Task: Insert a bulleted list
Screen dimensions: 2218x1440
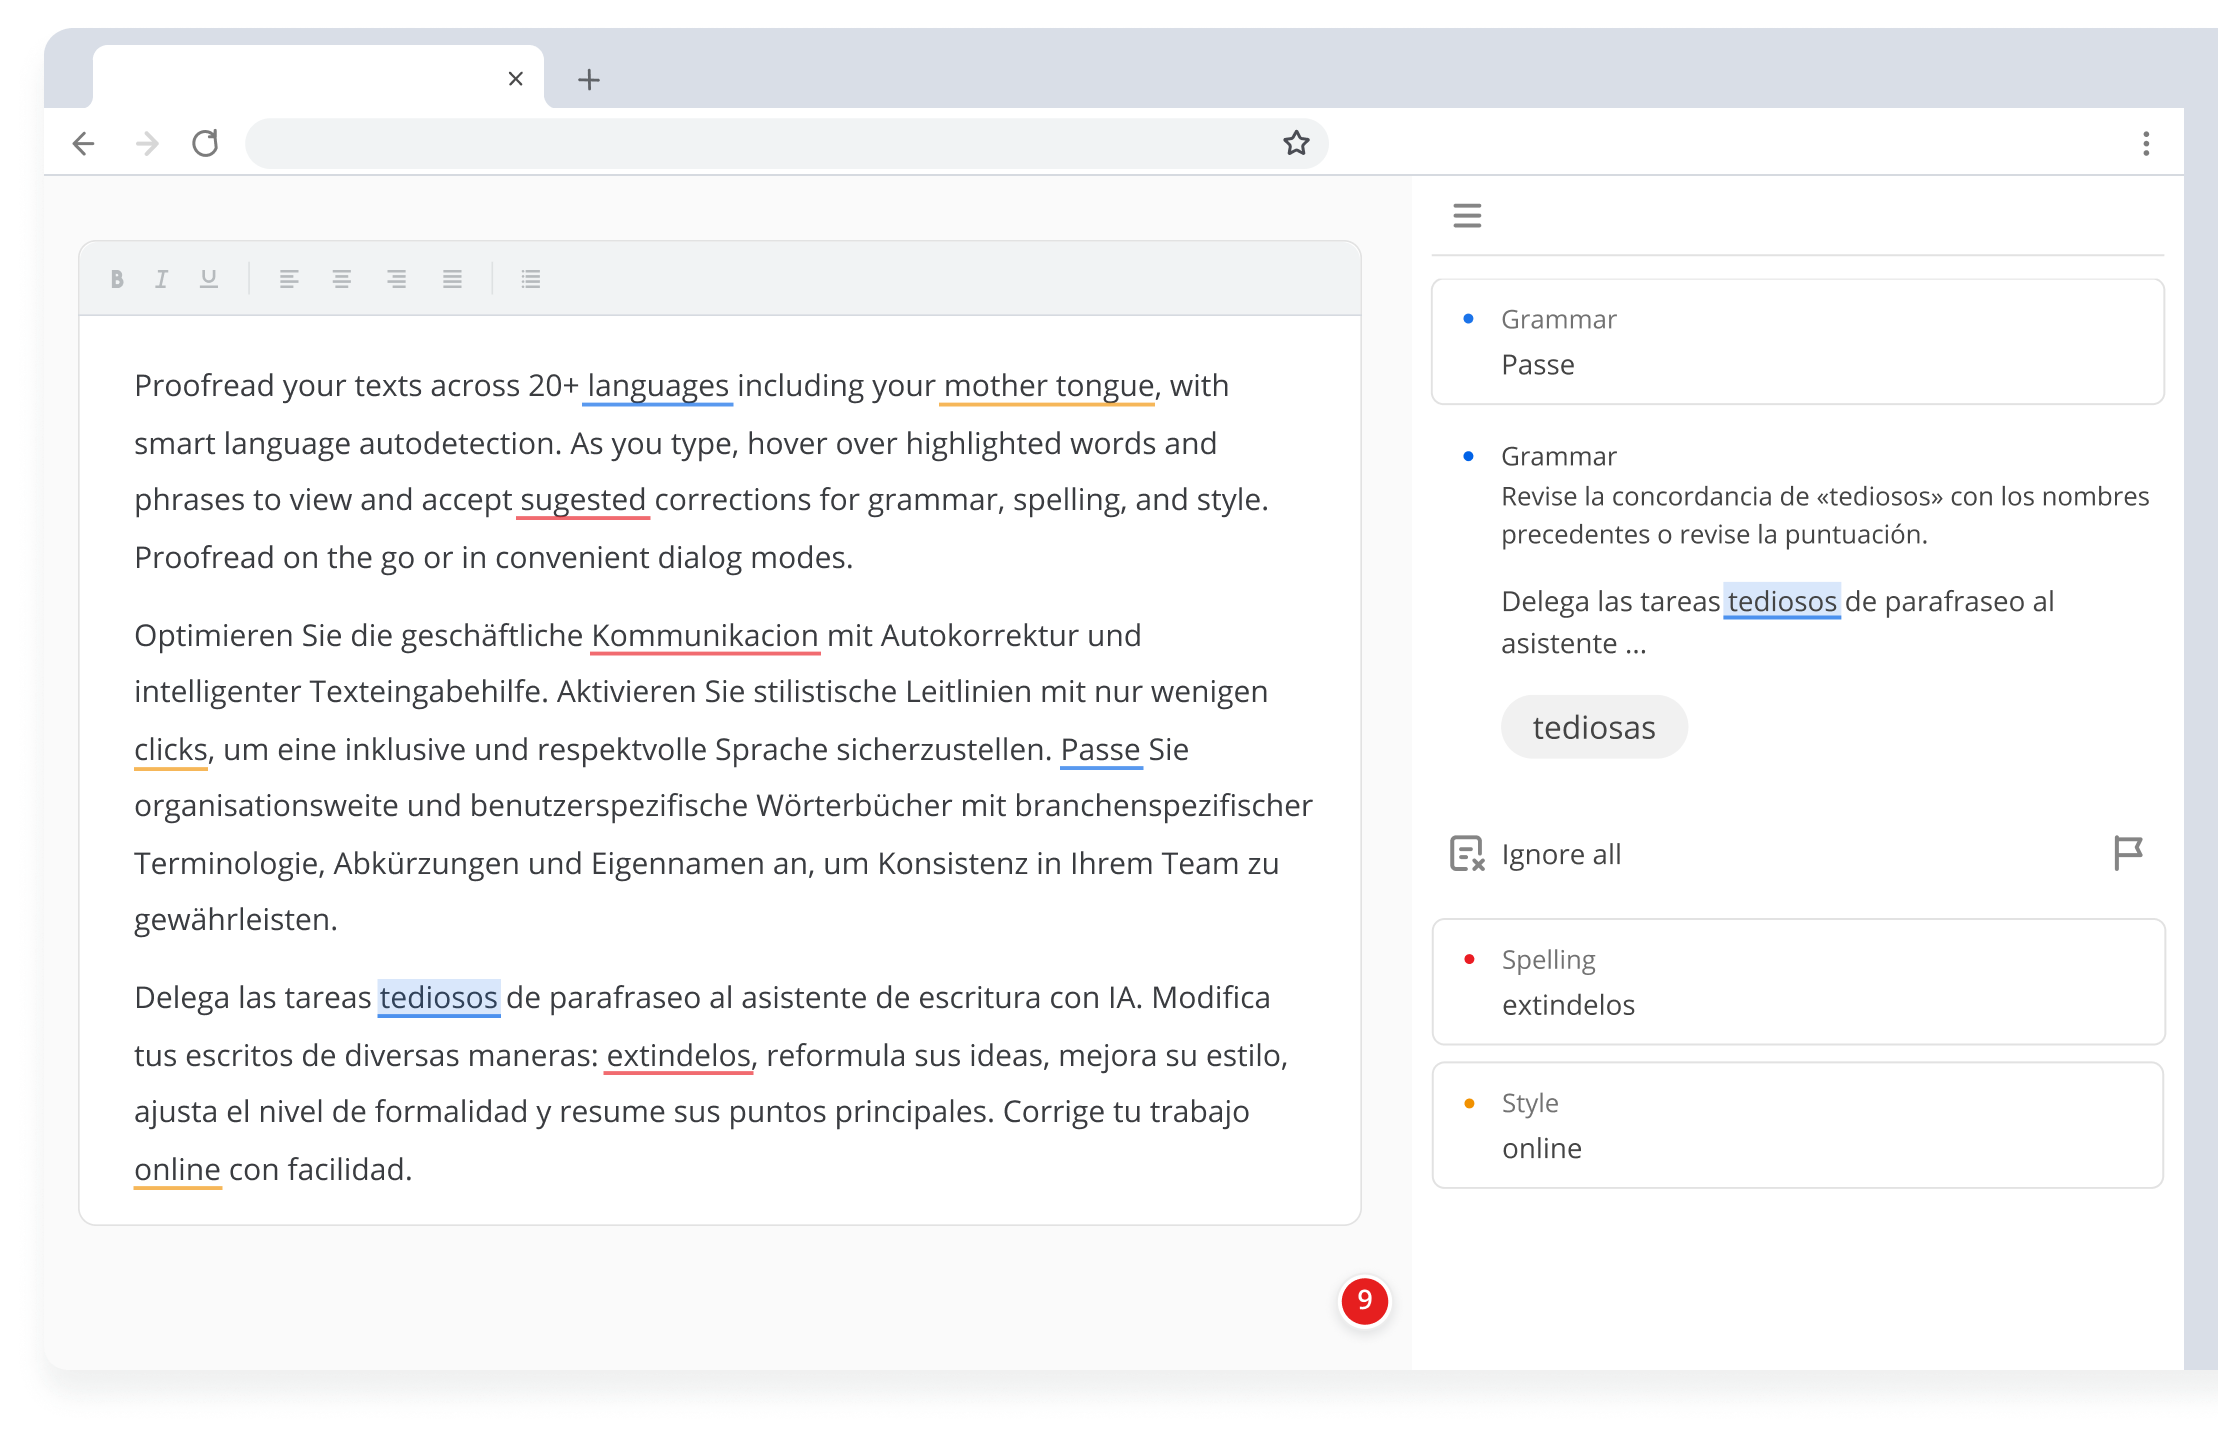Action: pos(531,279)
